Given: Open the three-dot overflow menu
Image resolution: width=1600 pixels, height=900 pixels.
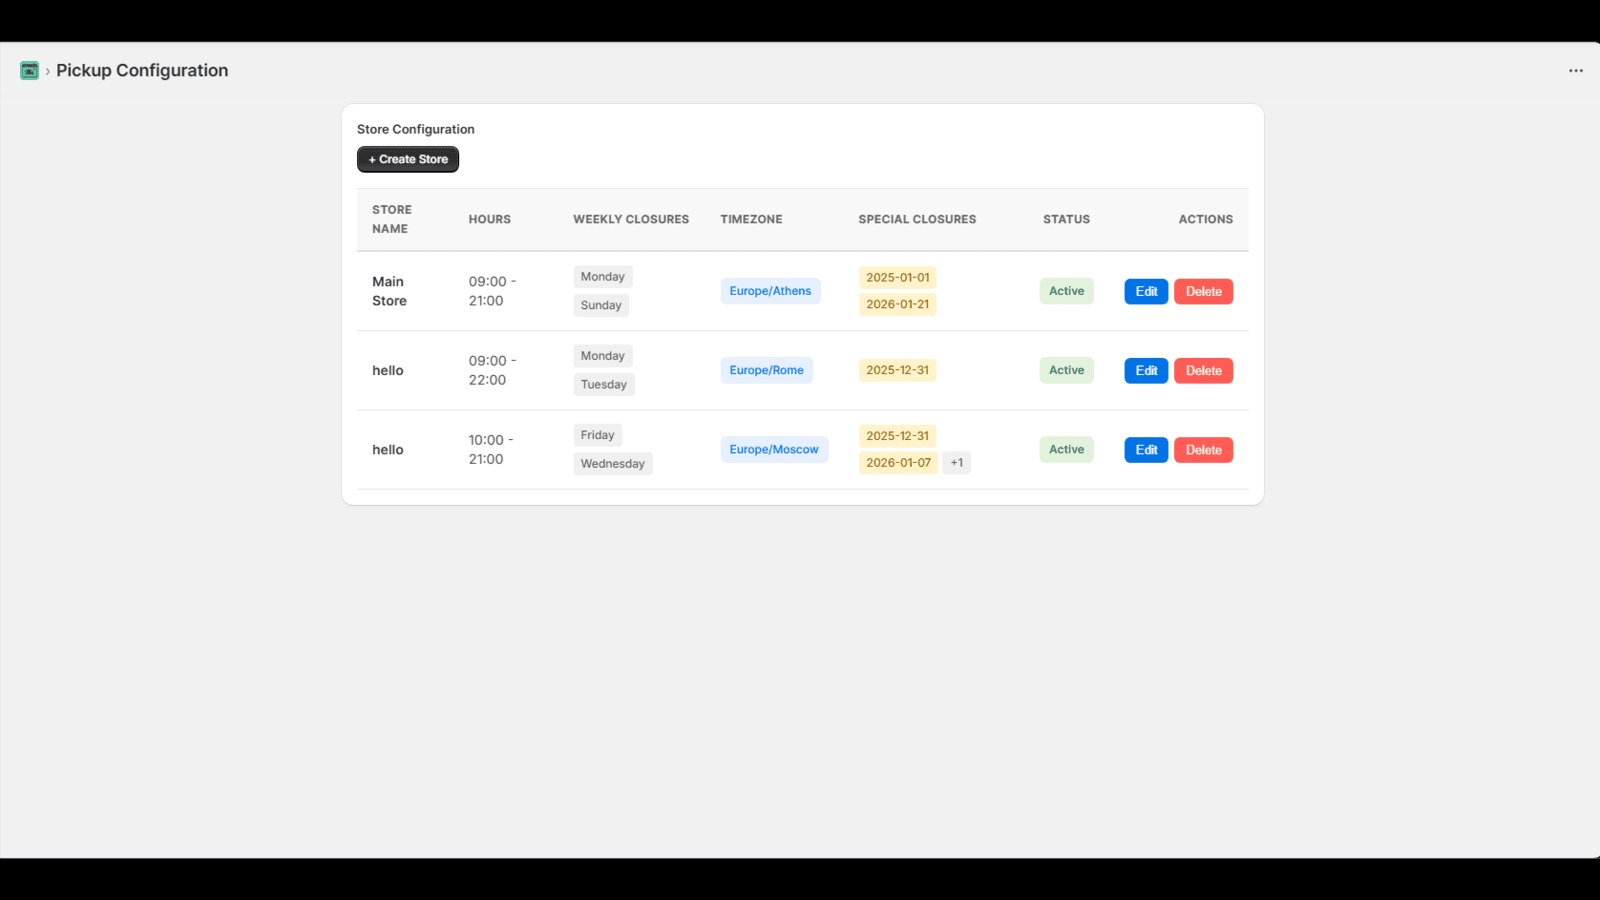Looking at the screenshot, I should (1575, 70).
